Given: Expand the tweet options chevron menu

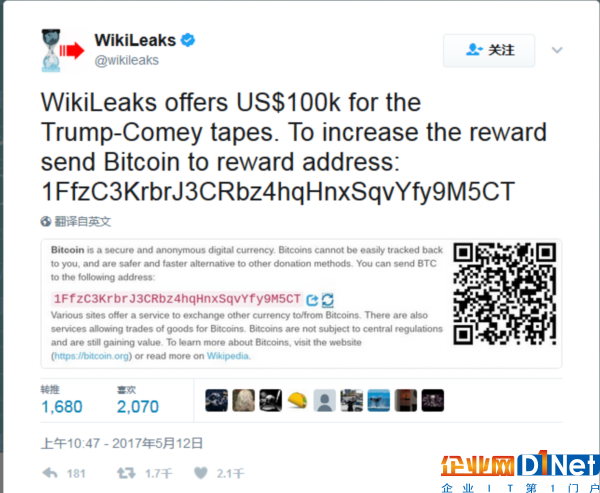Looking at the screenshot, I should tap(557, 50).
